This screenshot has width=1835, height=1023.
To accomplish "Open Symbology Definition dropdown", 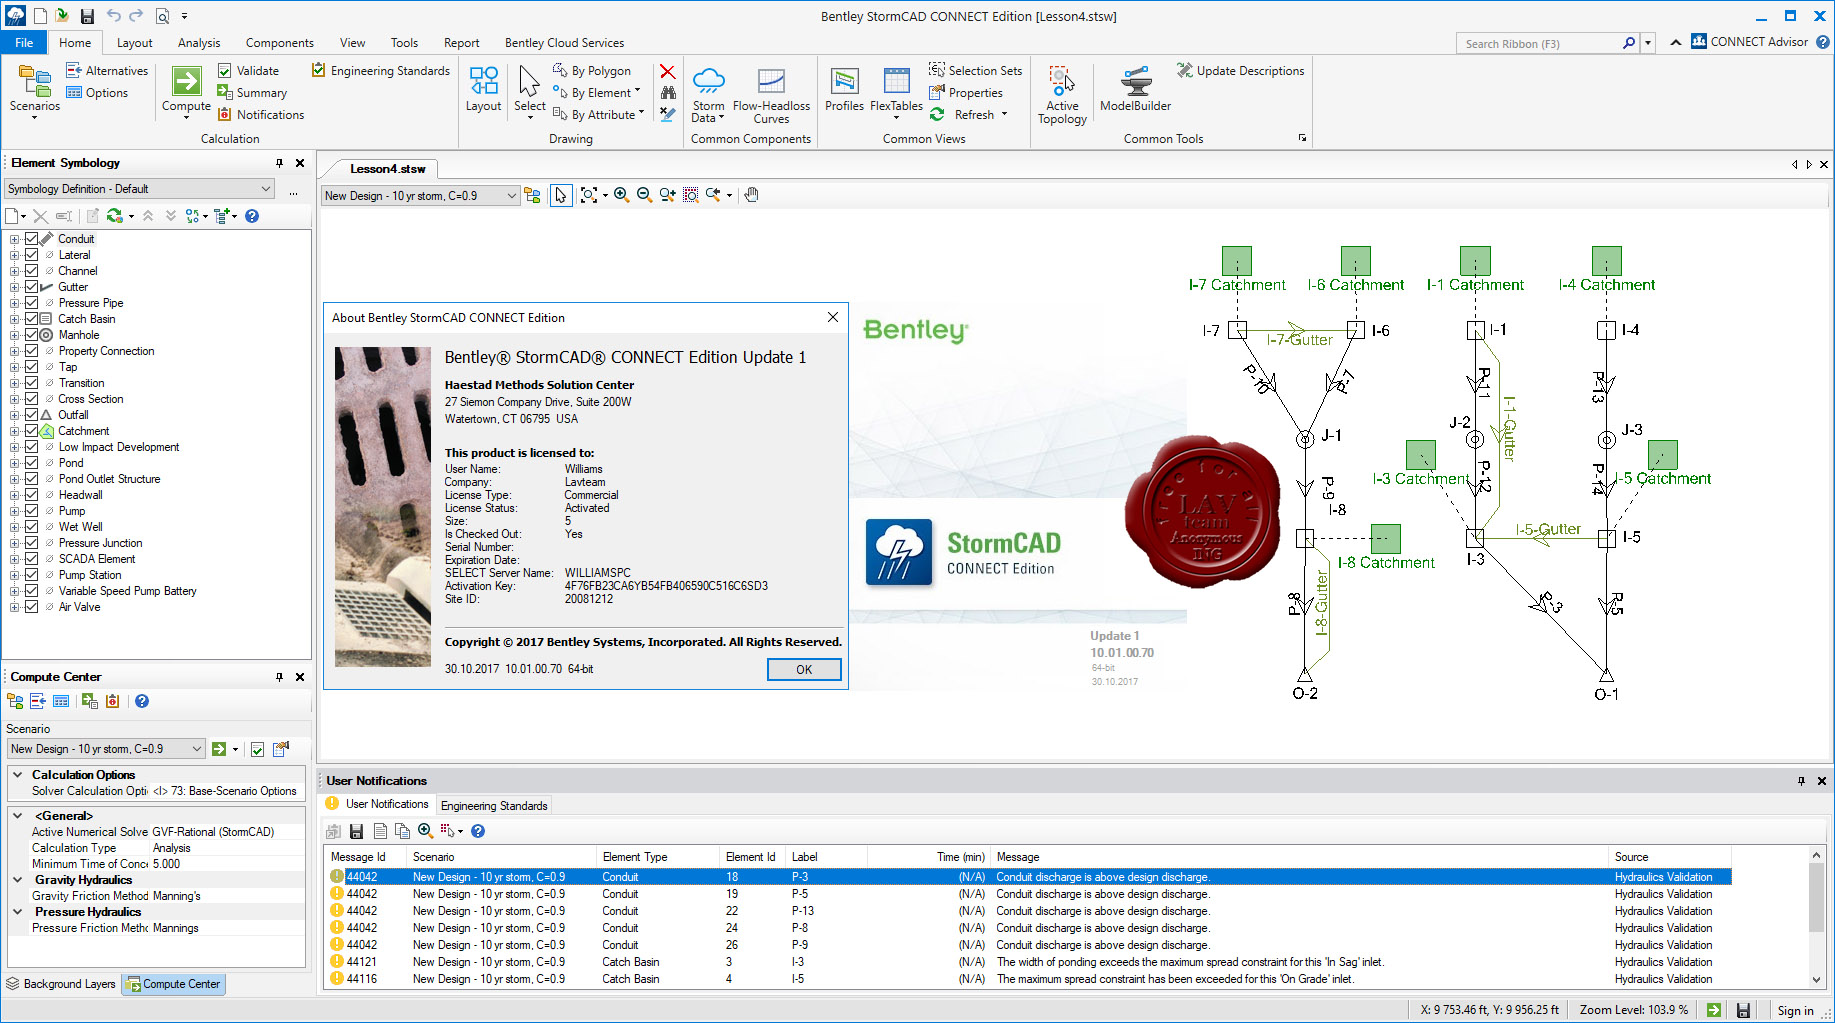I will (x=139, y=189).
